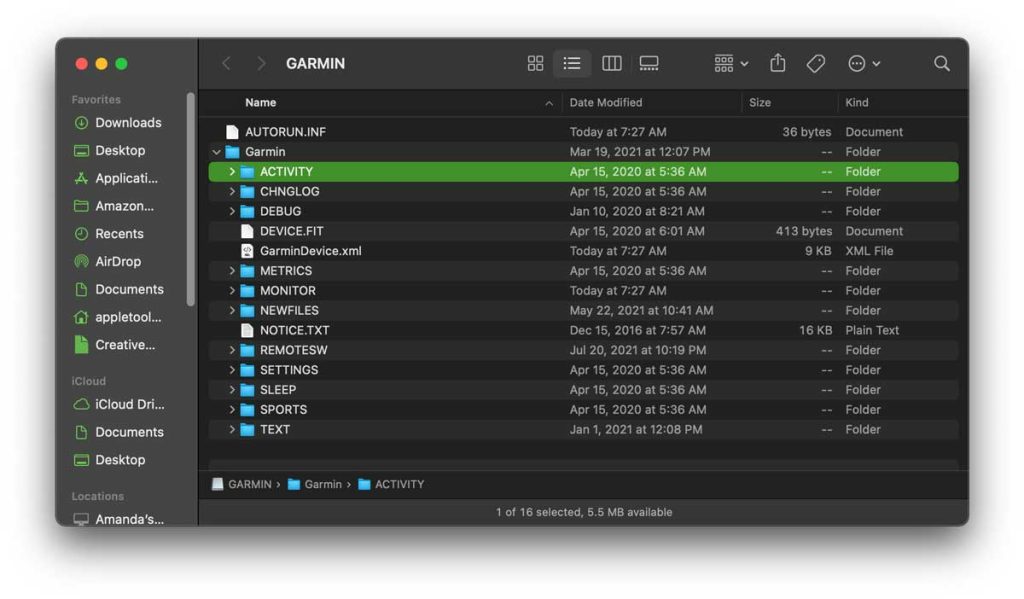The width and height of the screenshot is (1024, 599).
Task: Switch to icon view in toolbar
Action: pos(535,63)
